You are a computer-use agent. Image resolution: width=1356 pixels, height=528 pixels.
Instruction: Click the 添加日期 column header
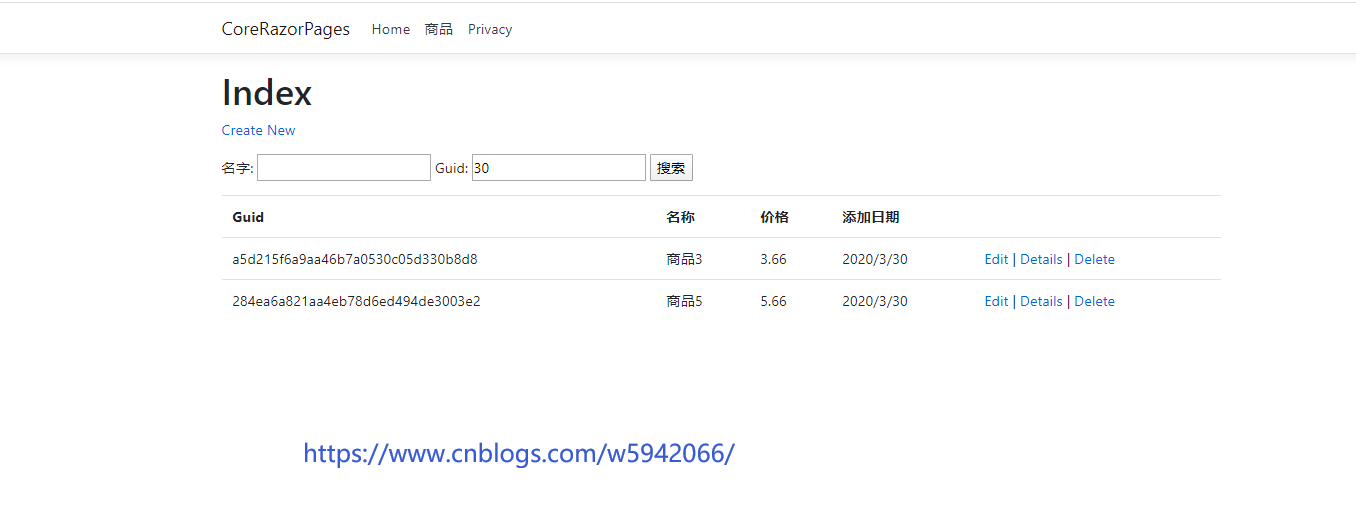[x=870, y=217]
